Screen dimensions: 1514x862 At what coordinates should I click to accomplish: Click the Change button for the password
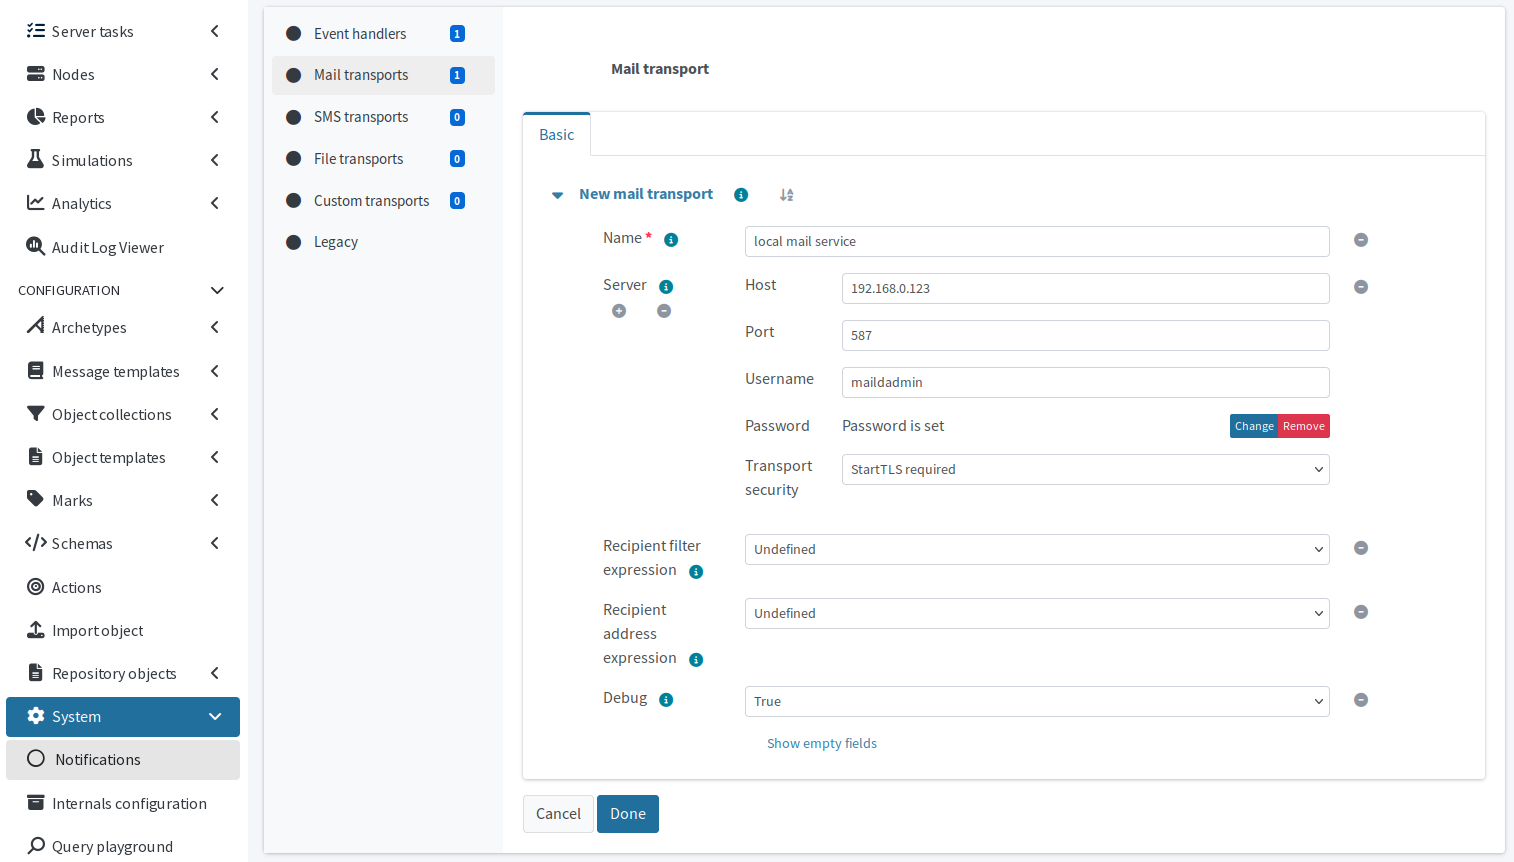point(1254,425)
